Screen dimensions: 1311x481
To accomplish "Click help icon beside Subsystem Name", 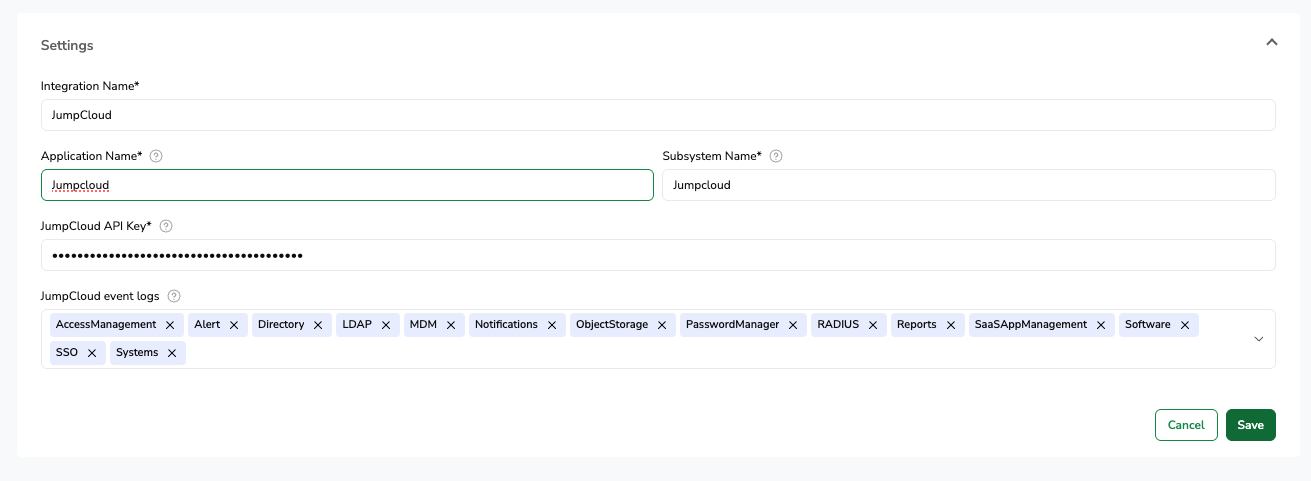I will [x=776, y=156].
